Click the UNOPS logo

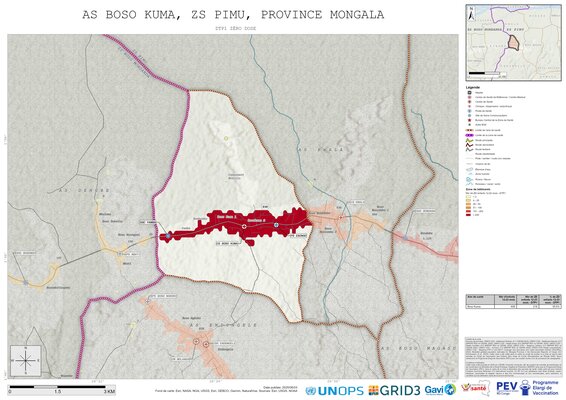click(334, 391)
